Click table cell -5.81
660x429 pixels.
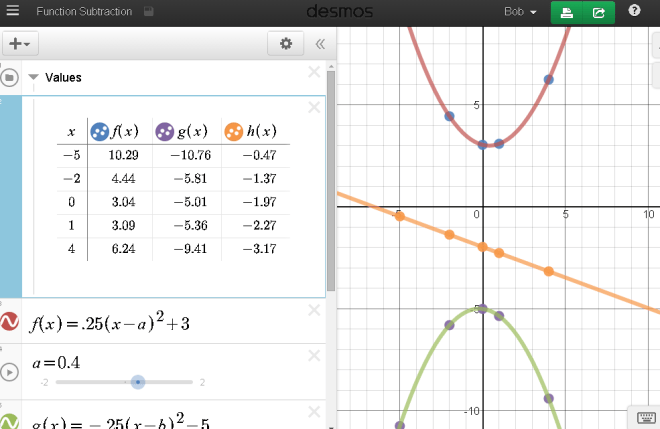pyautogui.click(x=190, y=179)
